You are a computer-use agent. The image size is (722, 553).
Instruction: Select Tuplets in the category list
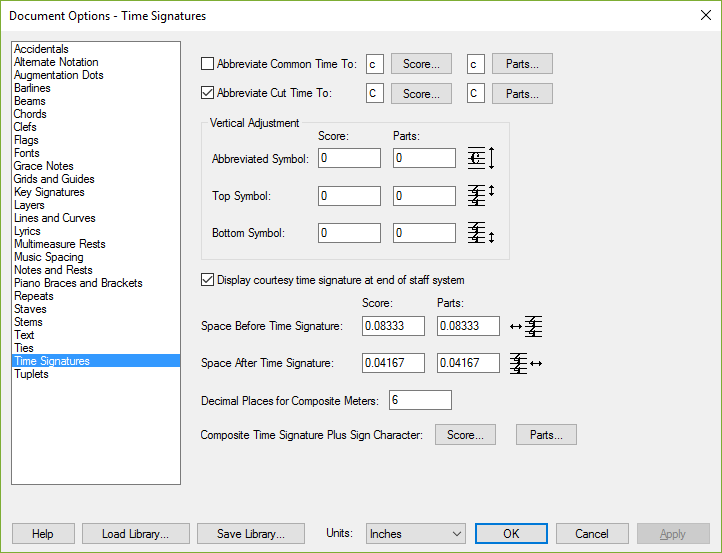pos(31,374)
